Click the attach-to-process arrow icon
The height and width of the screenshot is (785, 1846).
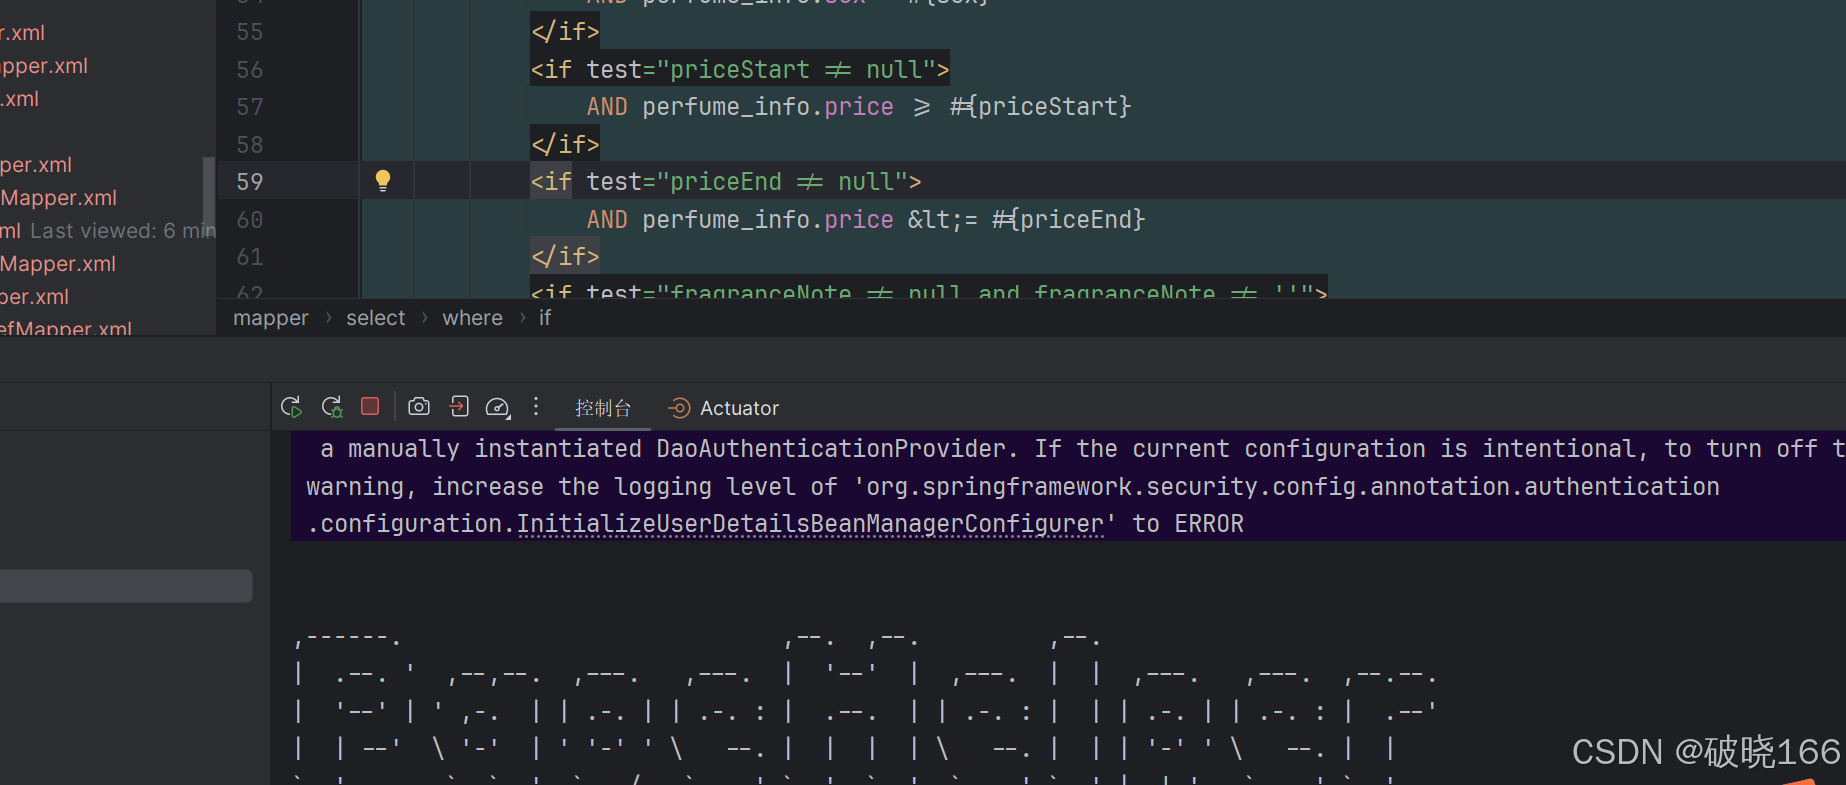(459, 406)
